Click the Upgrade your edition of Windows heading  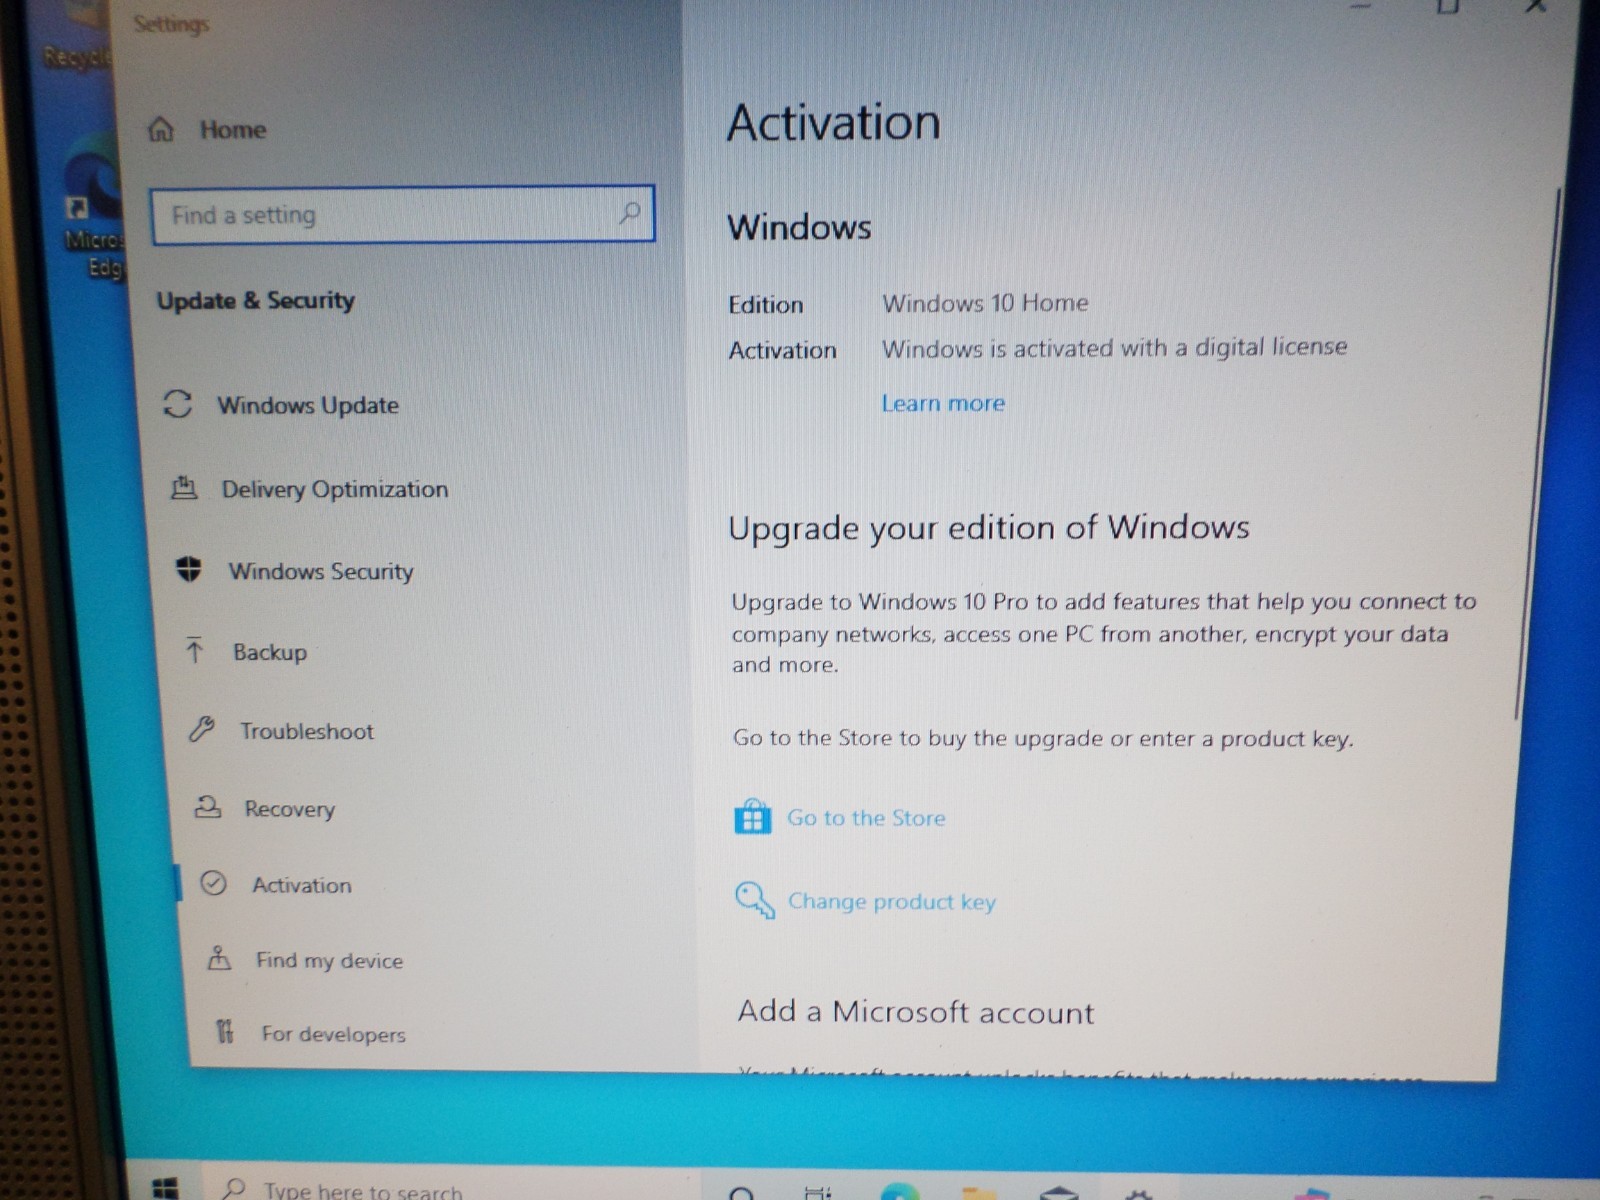[989, 527]
